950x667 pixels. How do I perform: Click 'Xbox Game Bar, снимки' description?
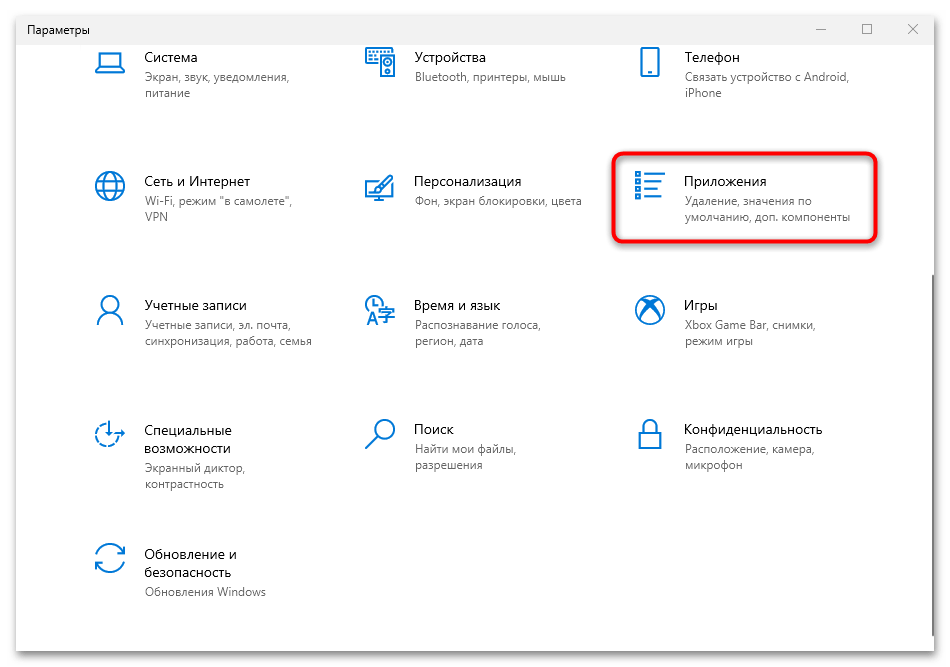coord(750,333)
